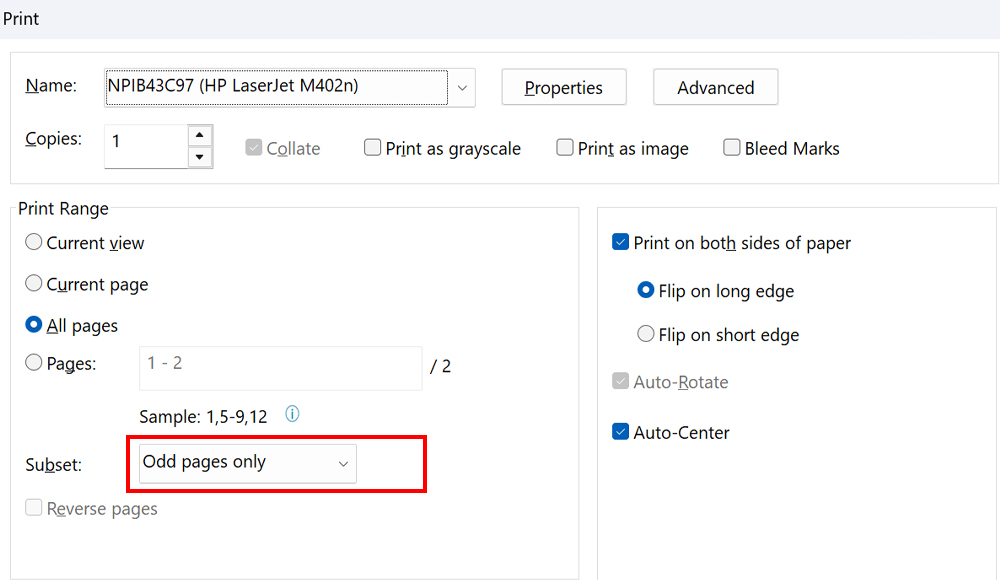Increase copies with the up arrow
The width and height of the screenshot is (1000, 580).
tap(200, 135)
